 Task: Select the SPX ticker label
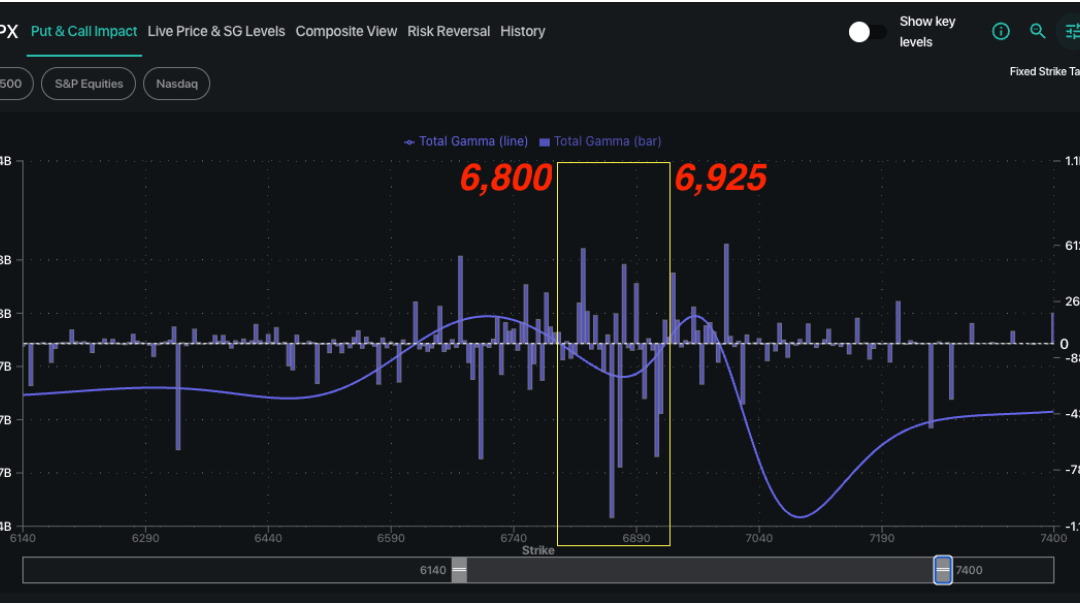(x=9, y=31)
